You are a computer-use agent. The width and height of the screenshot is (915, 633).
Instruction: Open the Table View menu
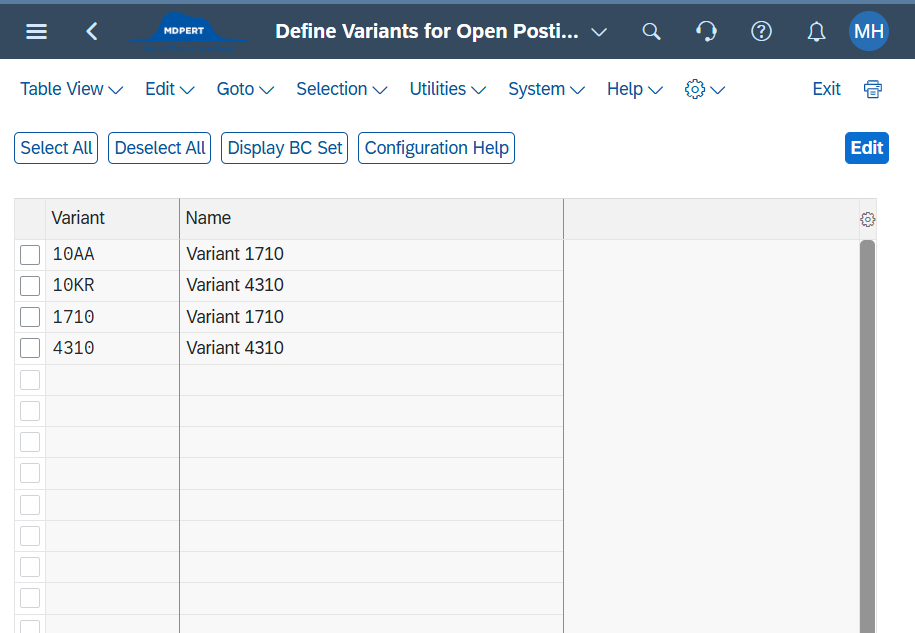click(72, 89)
